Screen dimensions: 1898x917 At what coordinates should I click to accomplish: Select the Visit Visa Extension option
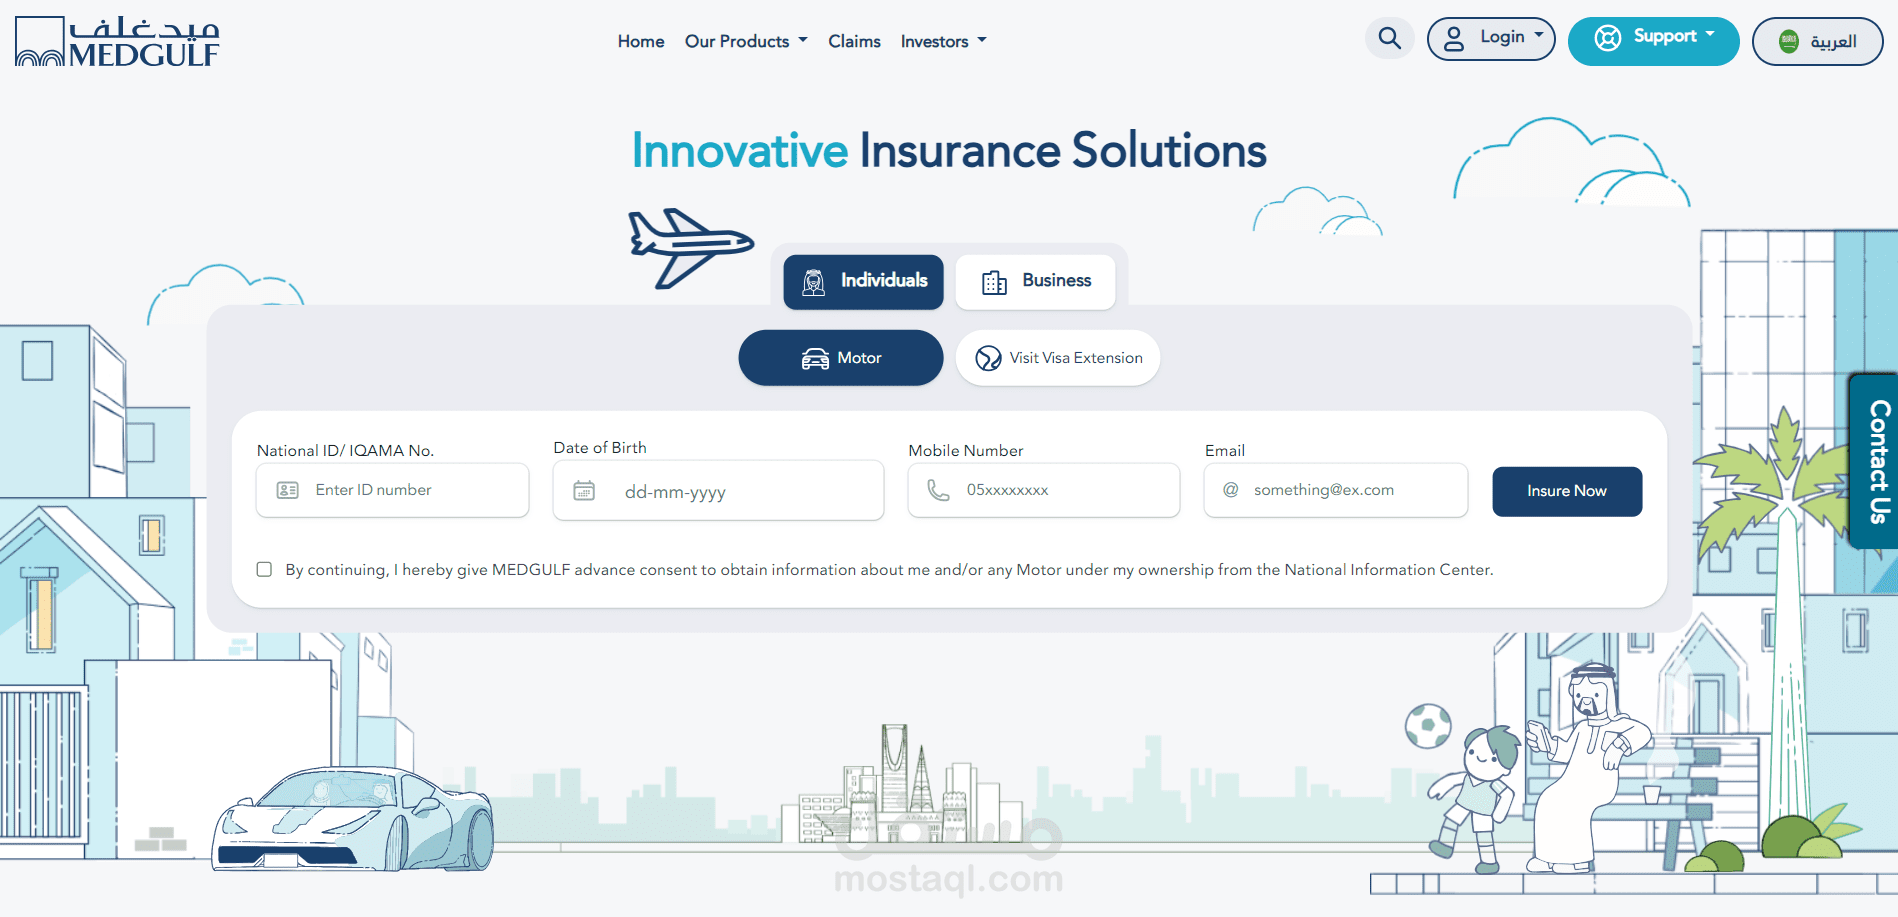click(1058, 358)
